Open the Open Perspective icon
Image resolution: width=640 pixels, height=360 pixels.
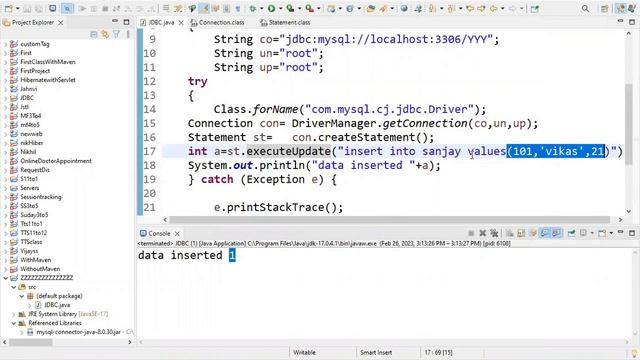click(605, 9)
